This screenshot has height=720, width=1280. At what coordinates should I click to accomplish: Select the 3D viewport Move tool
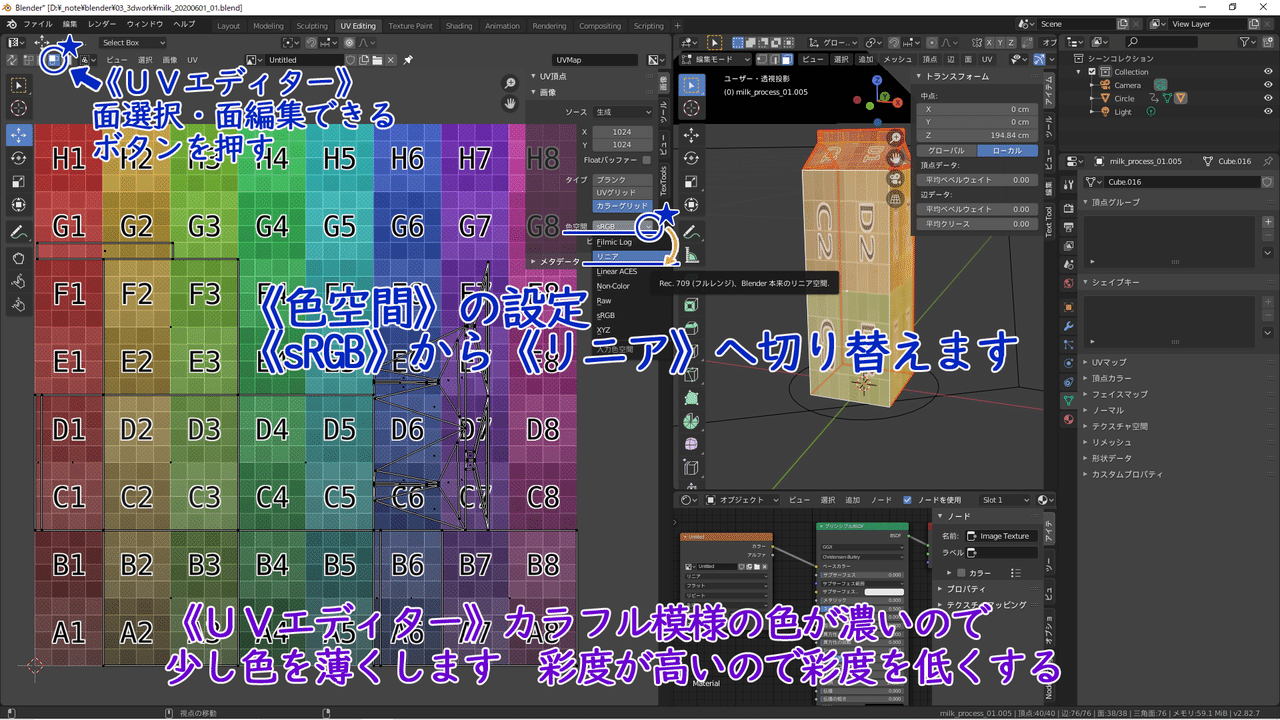pos(691,135)
